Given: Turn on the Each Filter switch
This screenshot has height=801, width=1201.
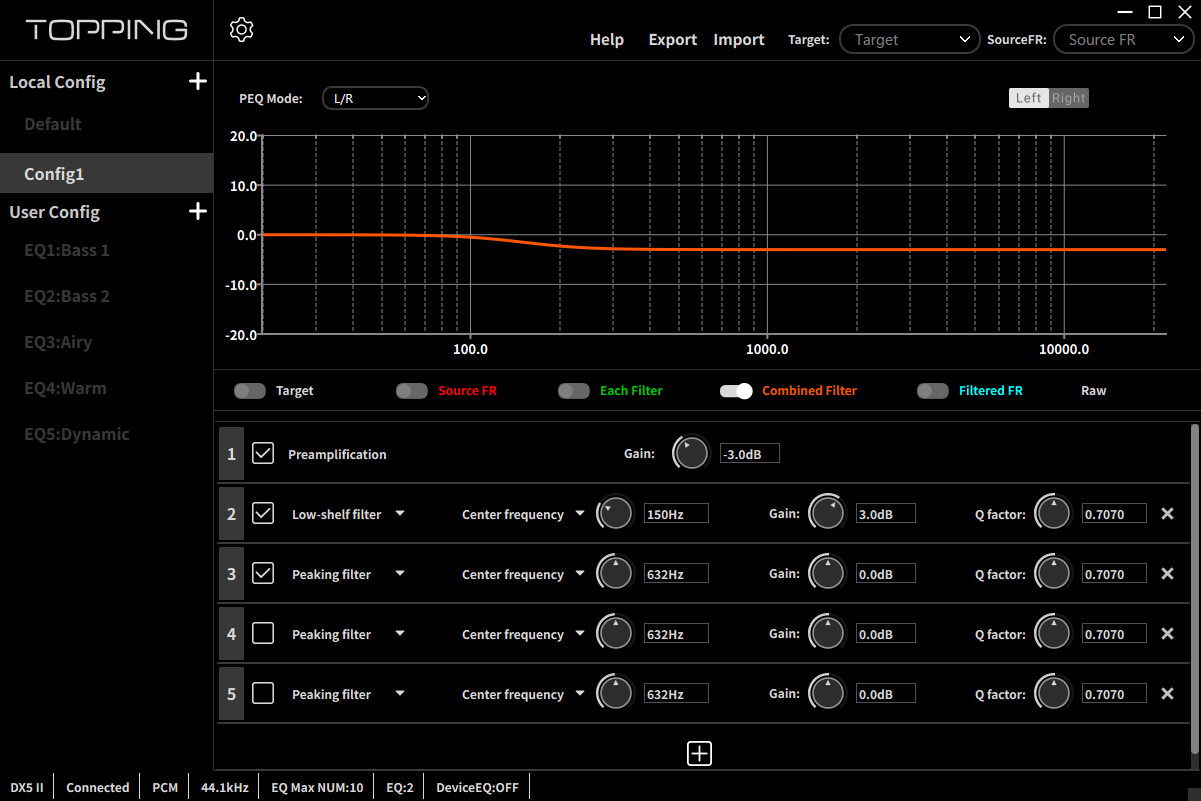Looking at the screenshot, I should click(574, 391).
